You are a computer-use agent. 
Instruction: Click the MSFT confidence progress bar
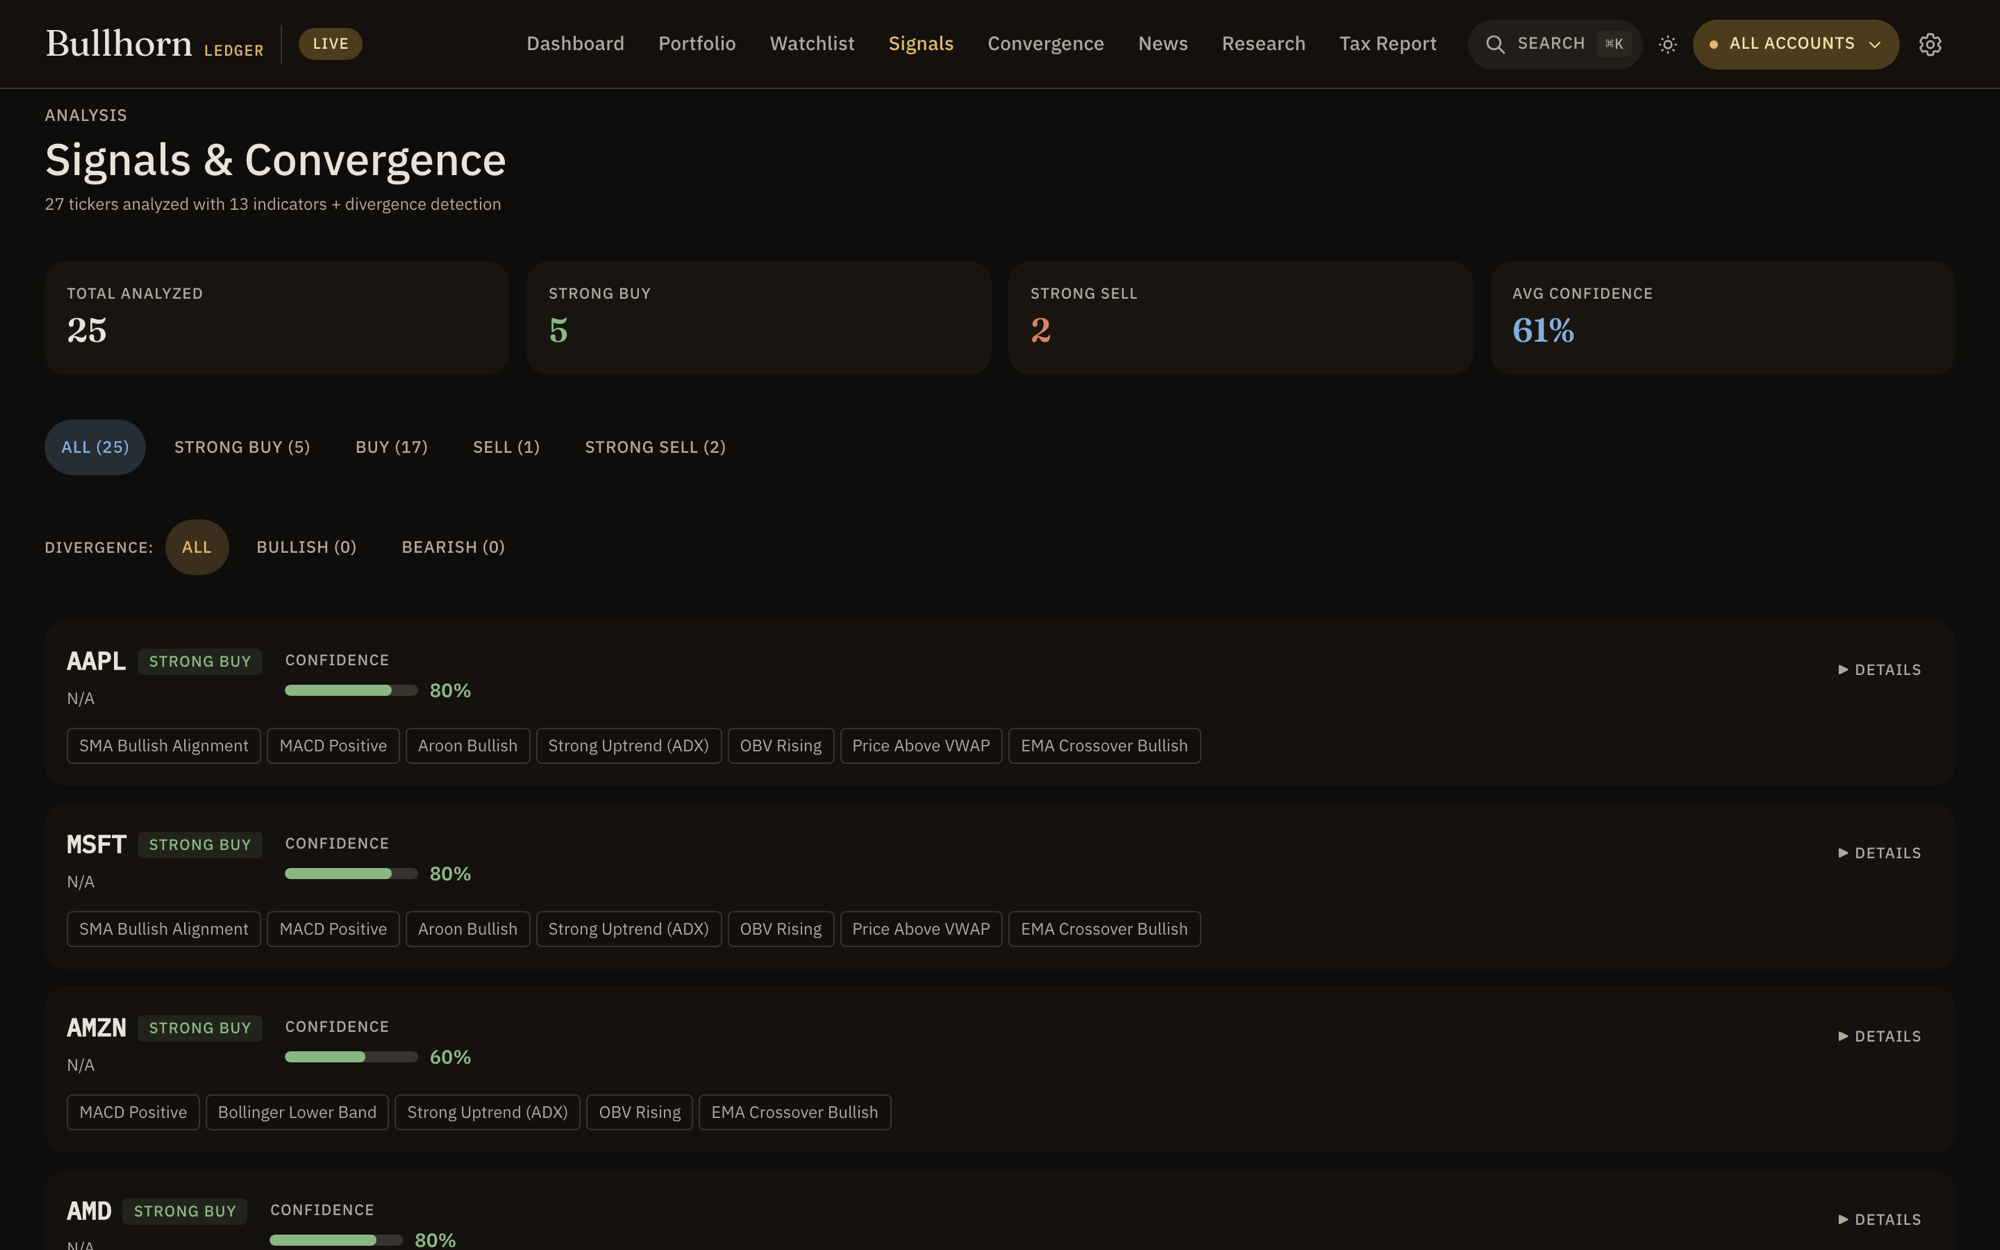coord(351,873)
